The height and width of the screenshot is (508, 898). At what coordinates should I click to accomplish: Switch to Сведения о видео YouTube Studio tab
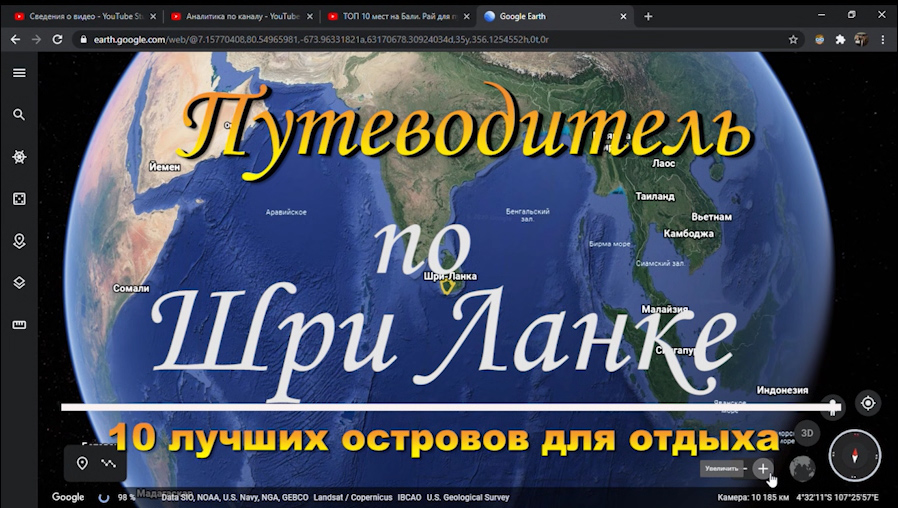pos(84,17)
